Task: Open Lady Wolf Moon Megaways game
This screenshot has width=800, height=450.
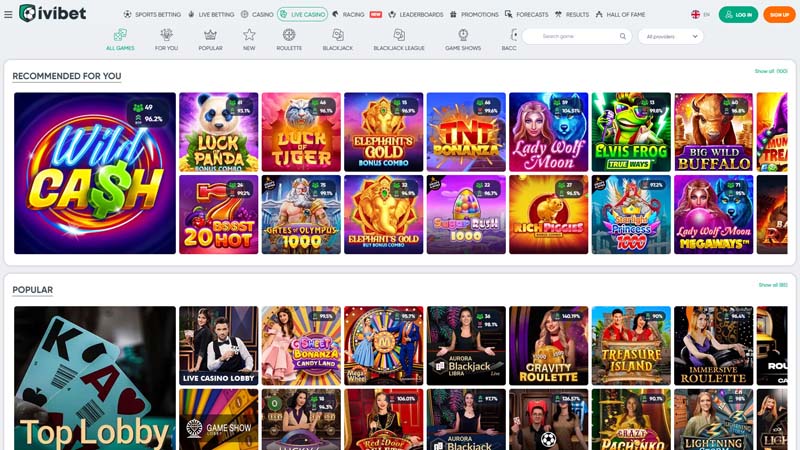Action: [x=713, y=214]
